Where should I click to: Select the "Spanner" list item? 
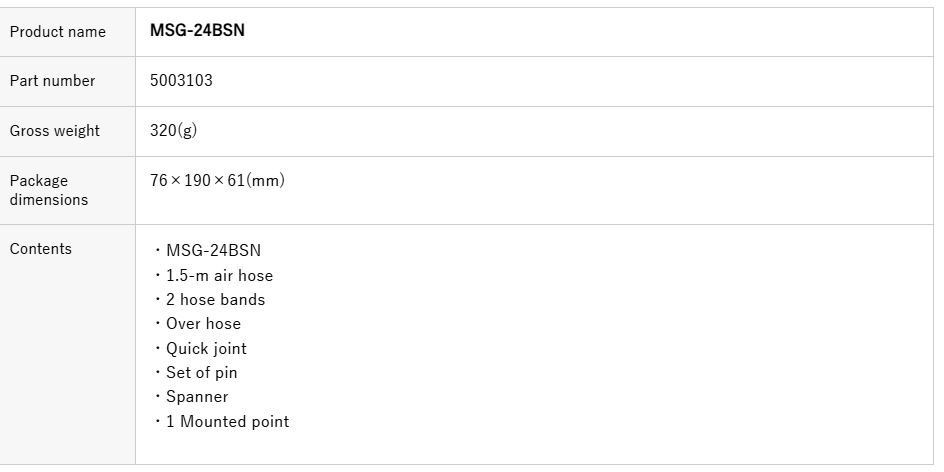197,397
